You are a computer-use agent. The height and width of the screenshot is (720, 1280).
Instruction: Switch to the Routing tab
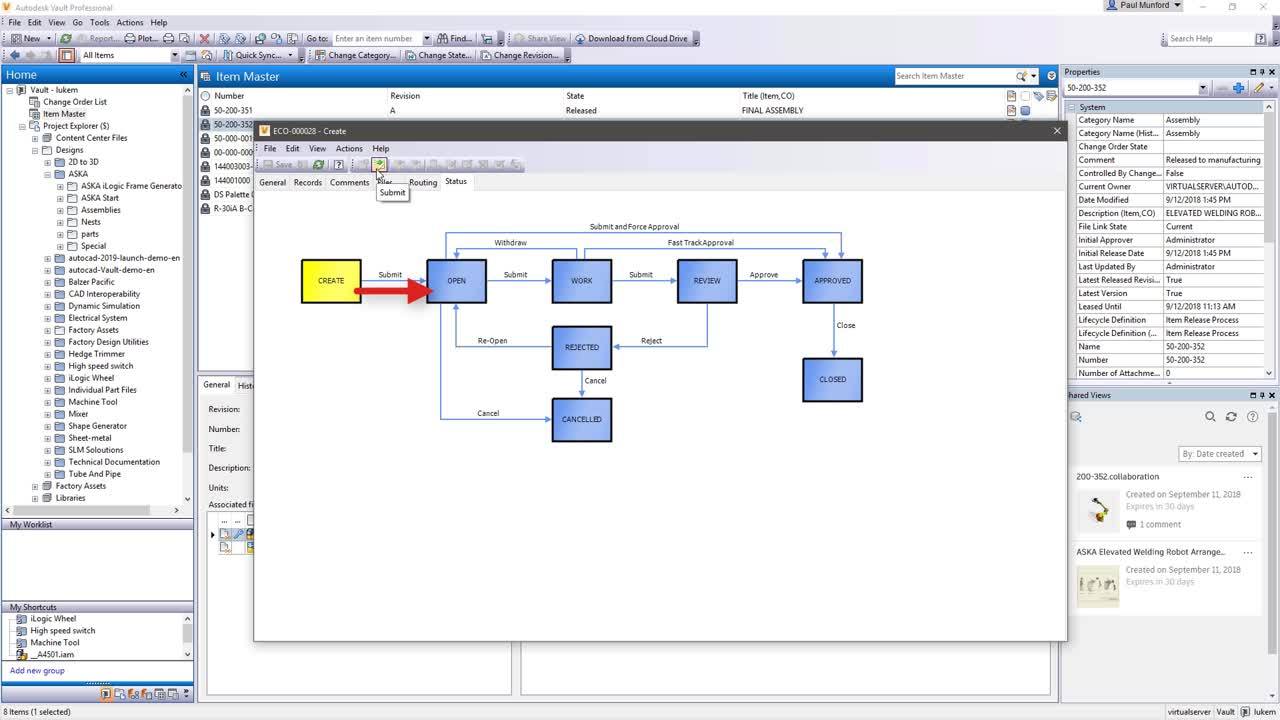pos(423,182)
